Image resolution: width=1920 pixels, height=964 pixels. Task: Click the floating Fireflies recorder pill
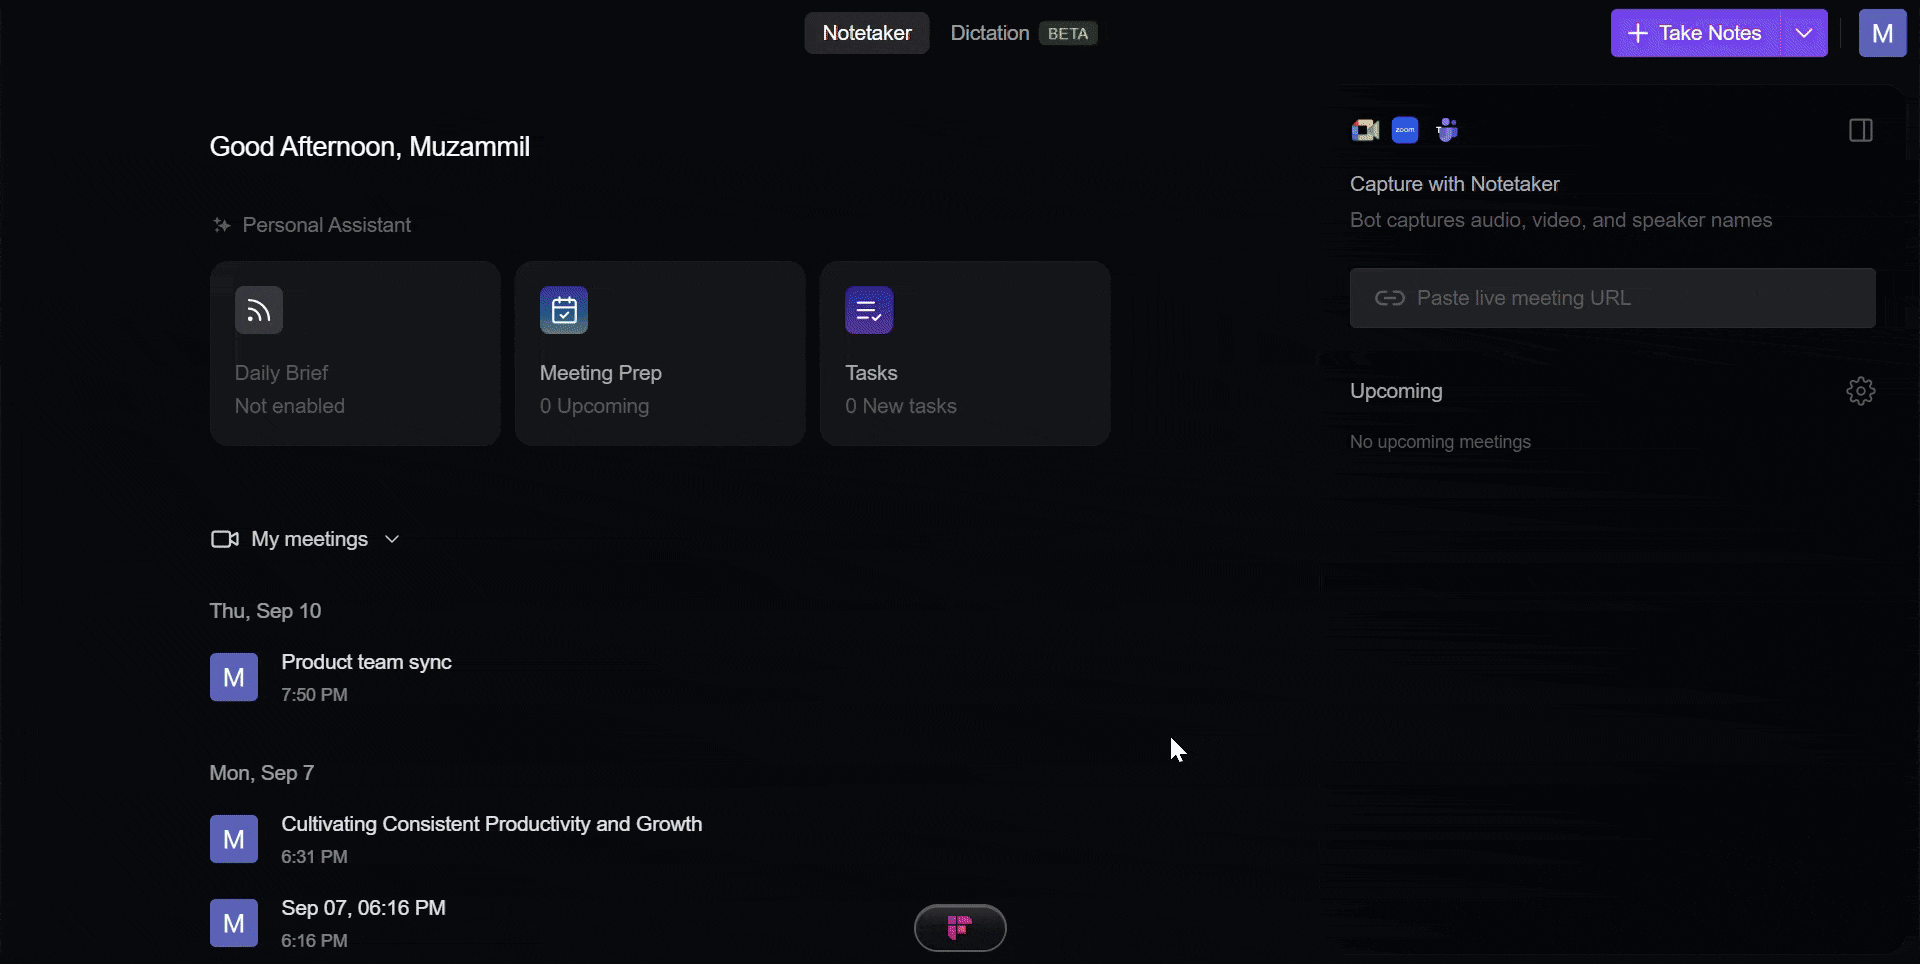click(x=960, y=928)
